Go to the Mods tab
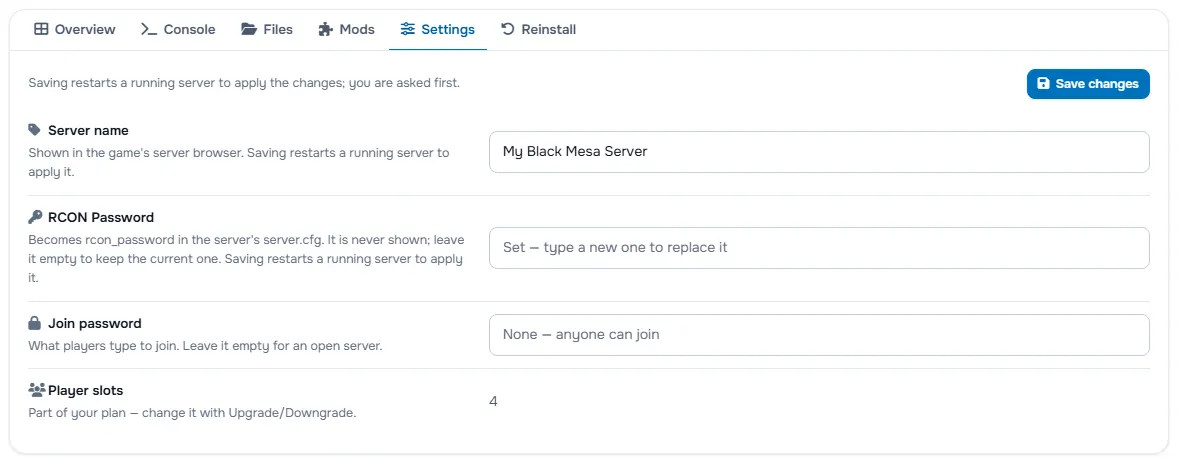1178x464 pixels. pos(346,30)
